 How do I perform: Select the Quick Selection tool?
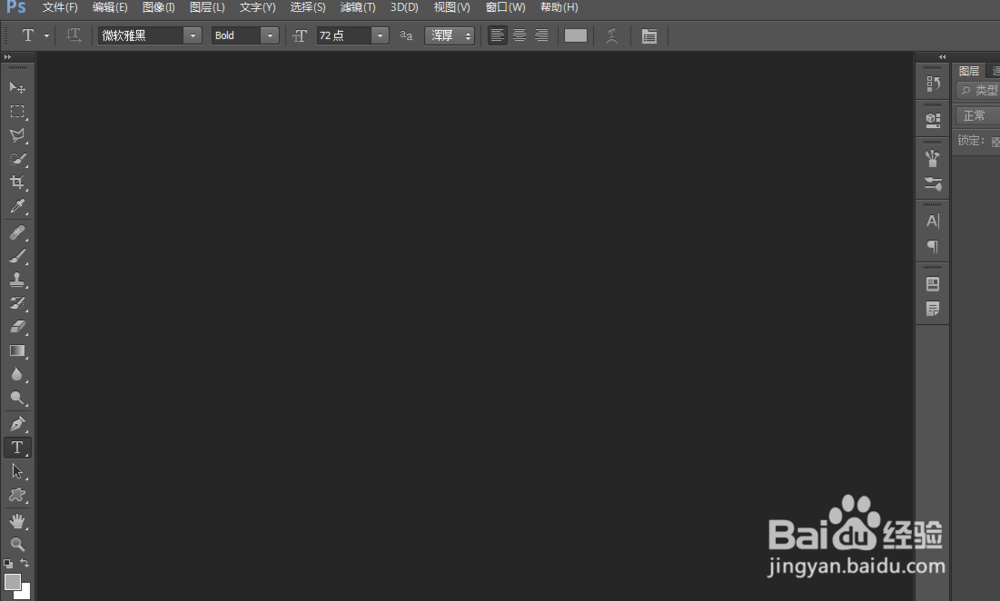[17, 159]
